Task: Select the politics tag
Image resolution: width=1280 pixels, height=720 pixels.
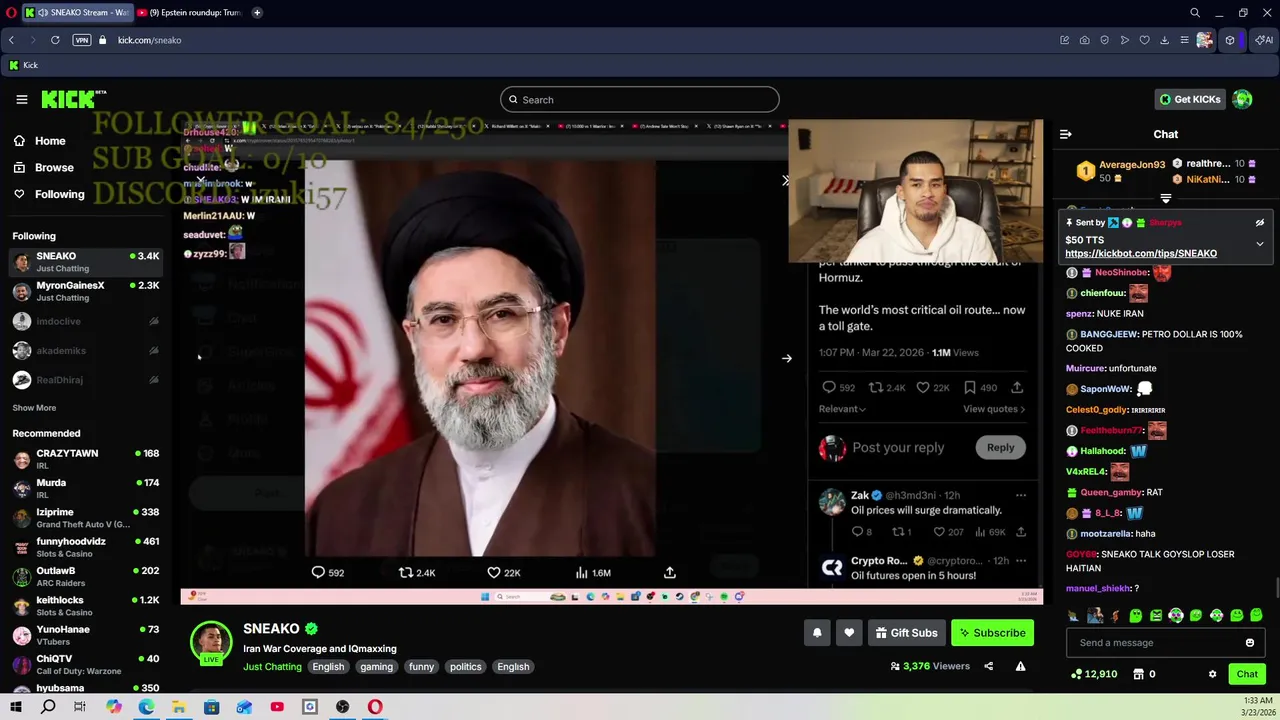Action: click(465, 667)
